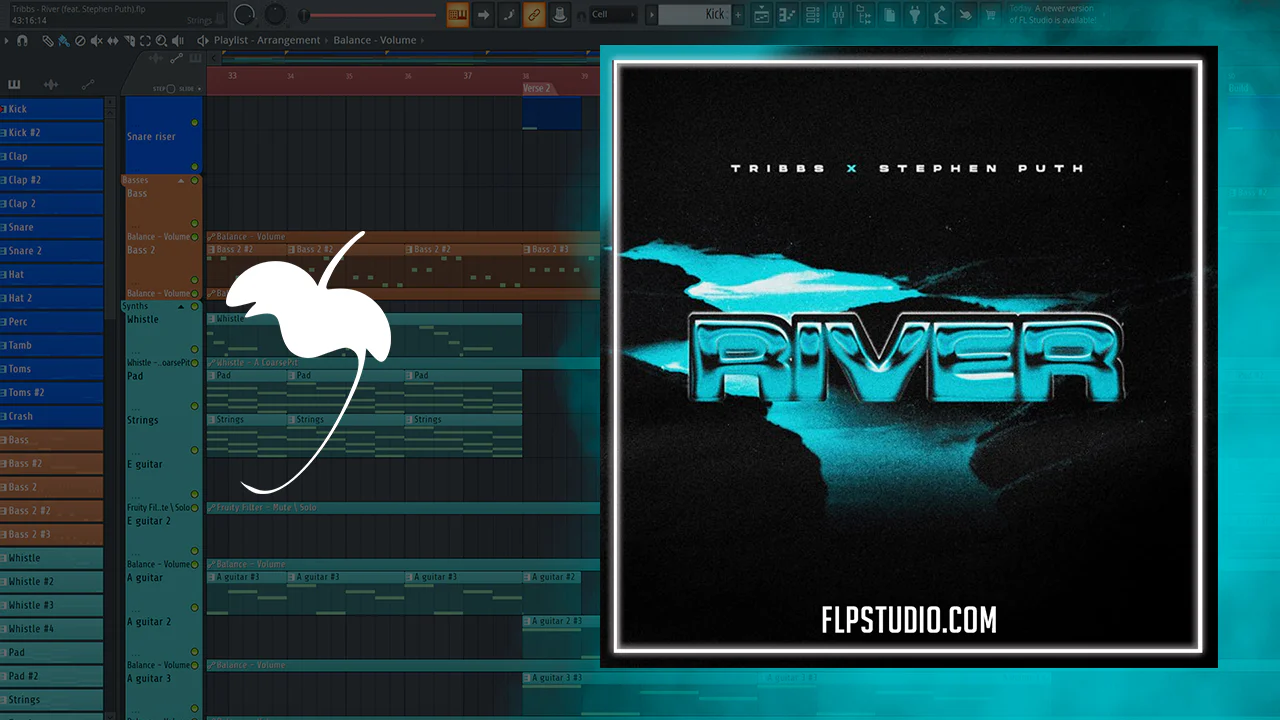Select the Paint brush tool

pos(63,41)
